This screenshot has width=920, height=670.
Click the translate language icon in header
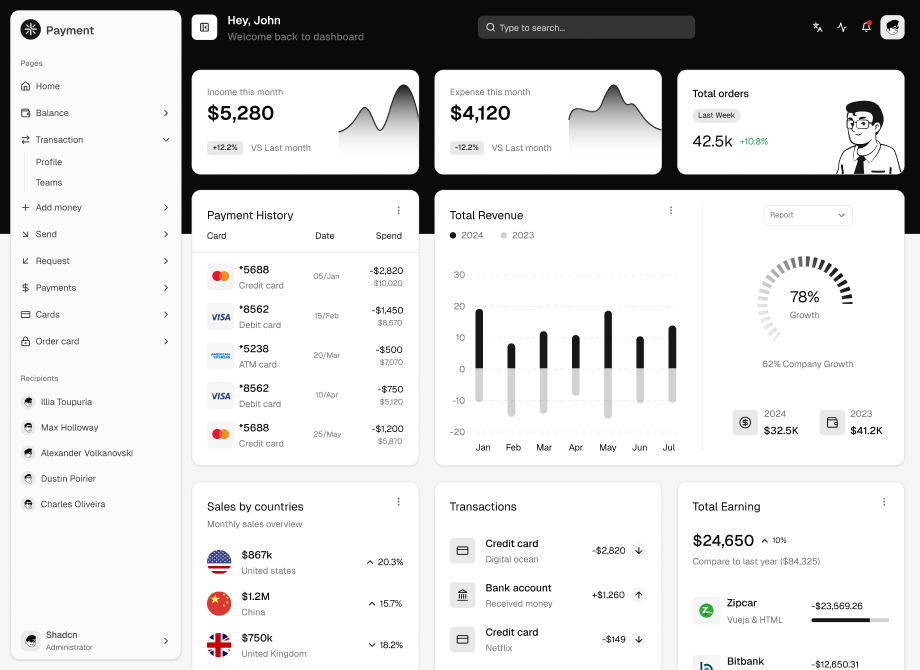817,27
